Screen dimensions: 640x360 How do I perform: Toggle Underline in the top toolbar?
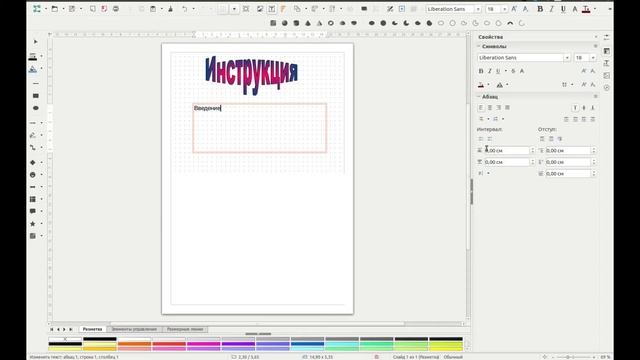pyautogui.click(x=563, y=9)
